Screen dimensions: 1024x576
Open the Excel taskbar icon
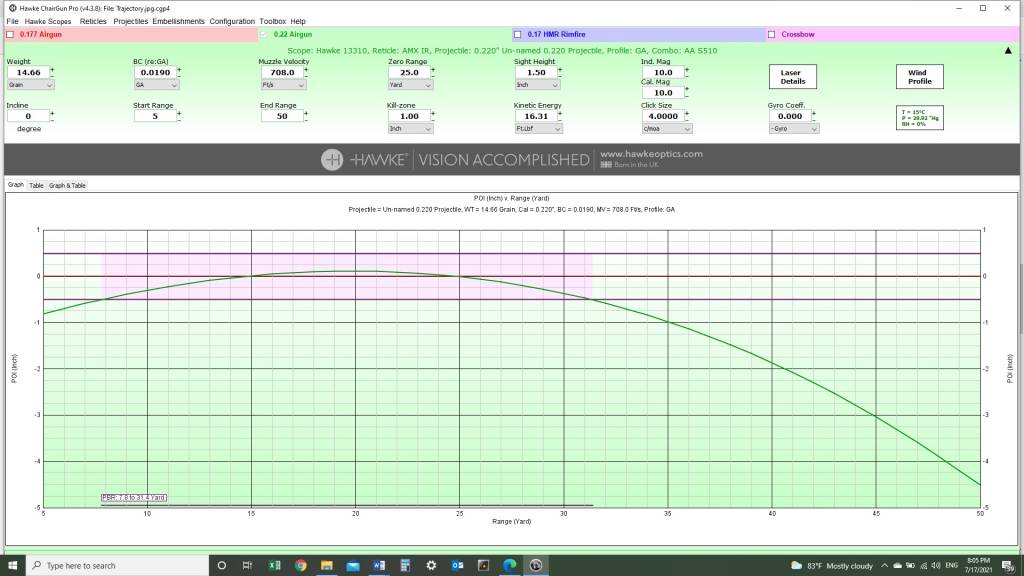coord(274,566)
